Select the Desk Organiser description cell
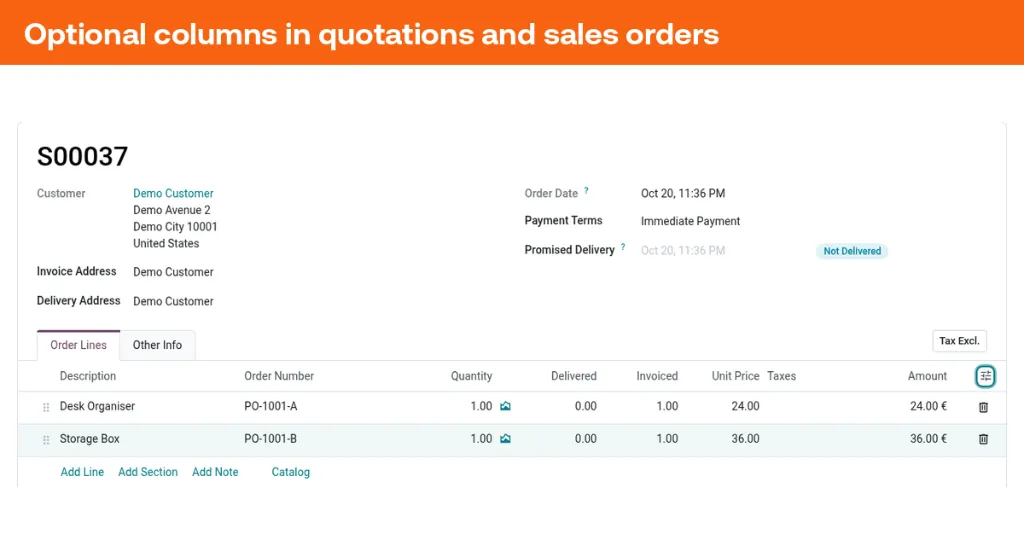Viewport: 1024px width, 546px height. [97, 406]
